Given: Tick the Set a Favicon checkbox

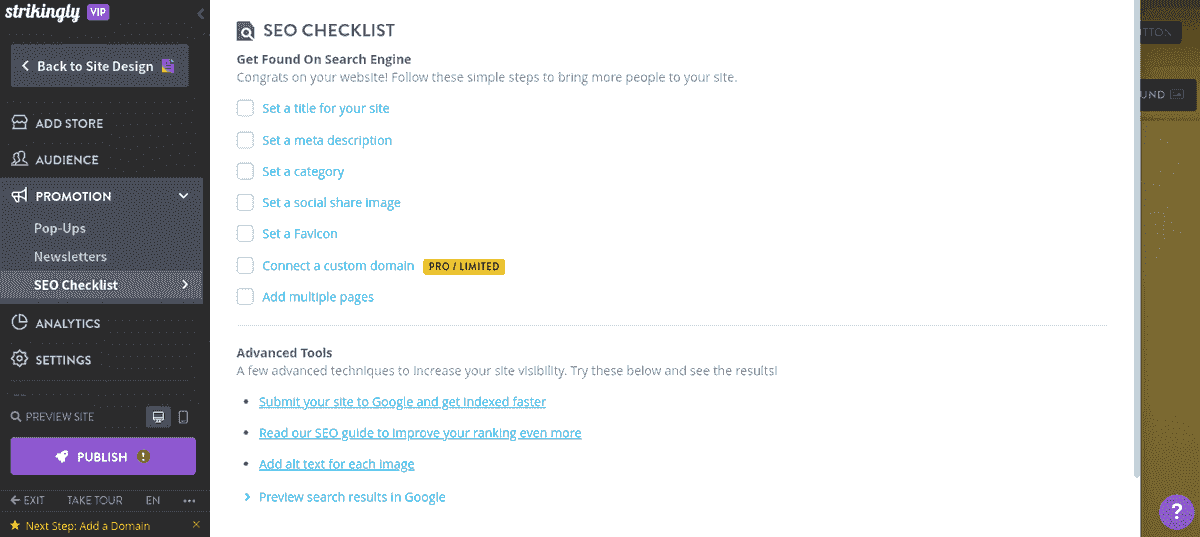Looking at the screenshot, I should point(245,234).
